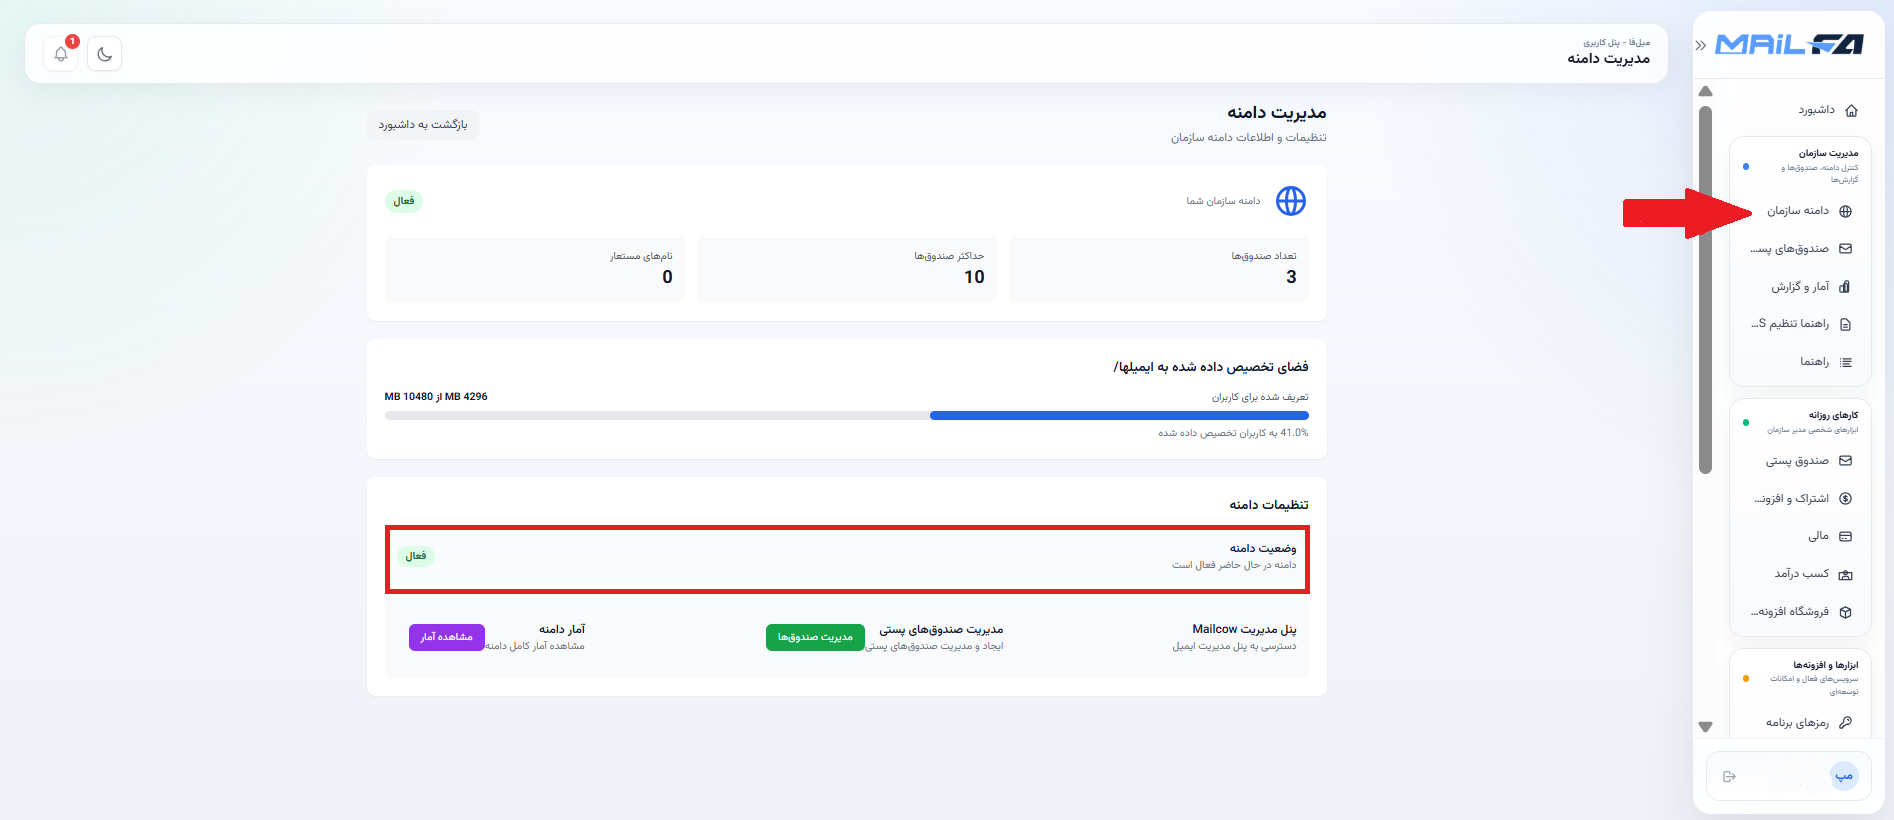The width and height of the screenshot is (1894, 820).
Task: Click the purple مشاهده آمار button
Action: [447, 637]
